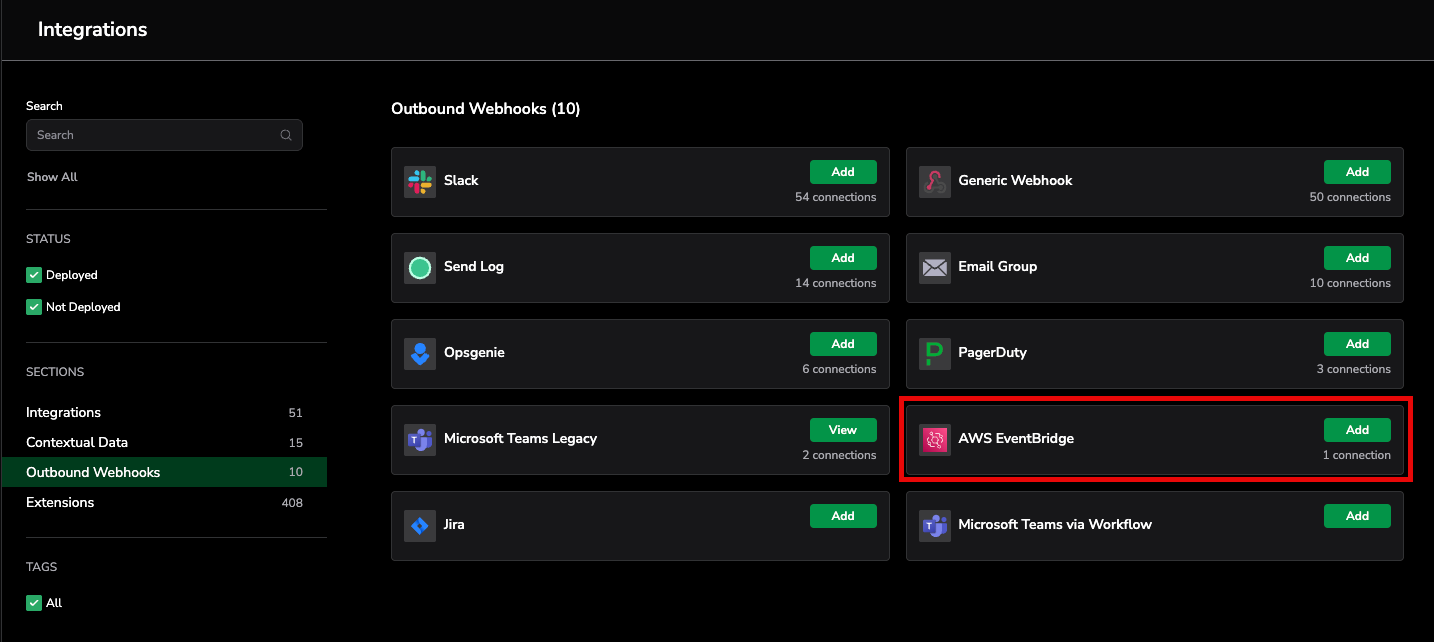Select the Send Log green circle icon
The image size is (1434, 642).
420,268
